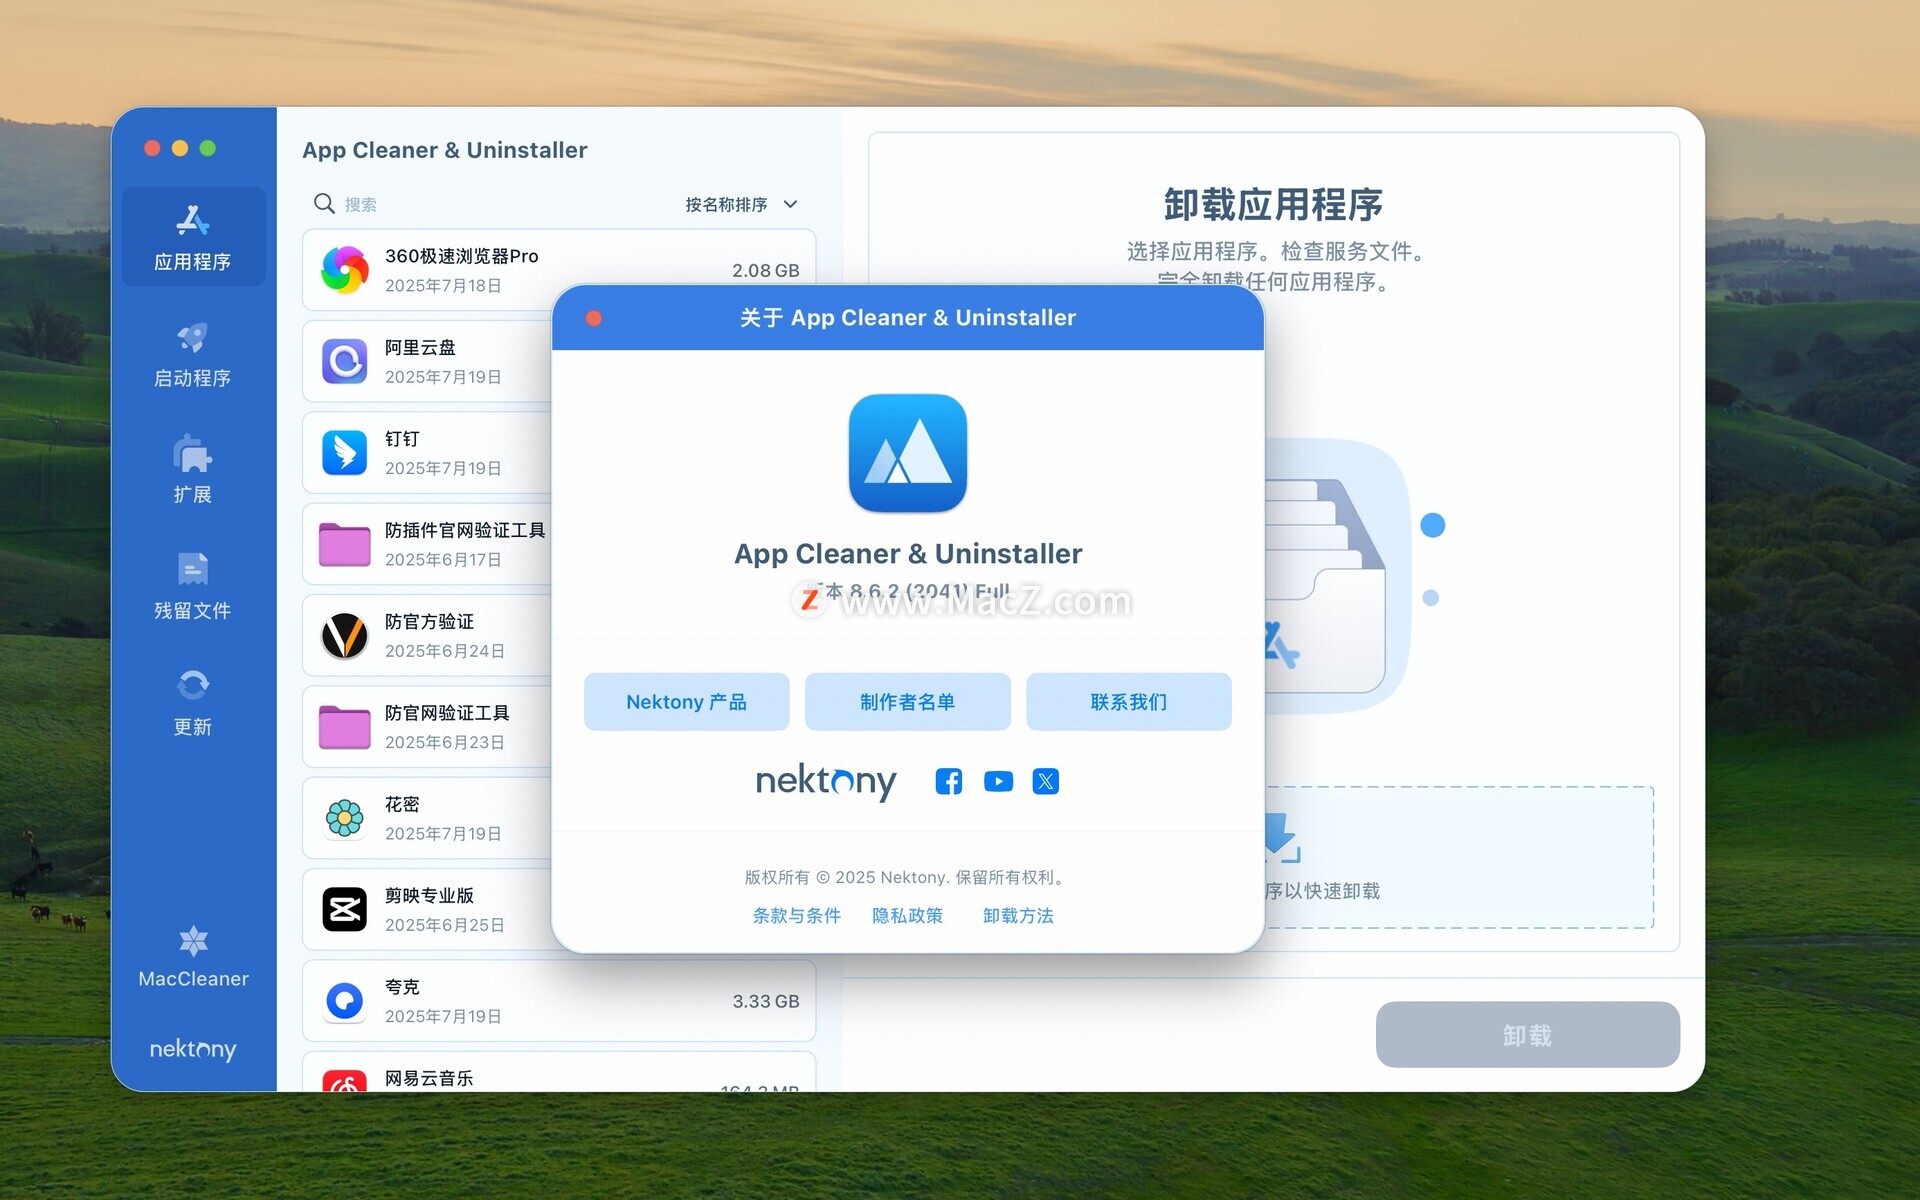Select the 防官方验证 app icon
Viewport: 1920px width, 1200px height.
point(345,635)
